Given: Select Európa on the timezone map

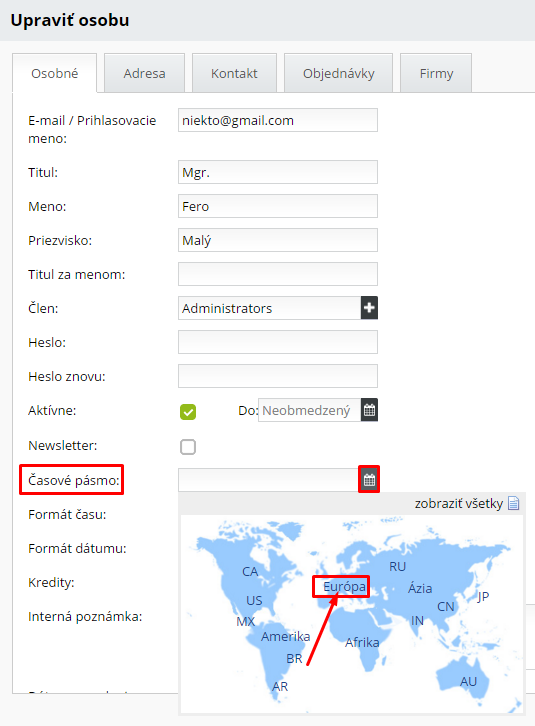Looking at the screenshot, I should [x=344, y=587].
